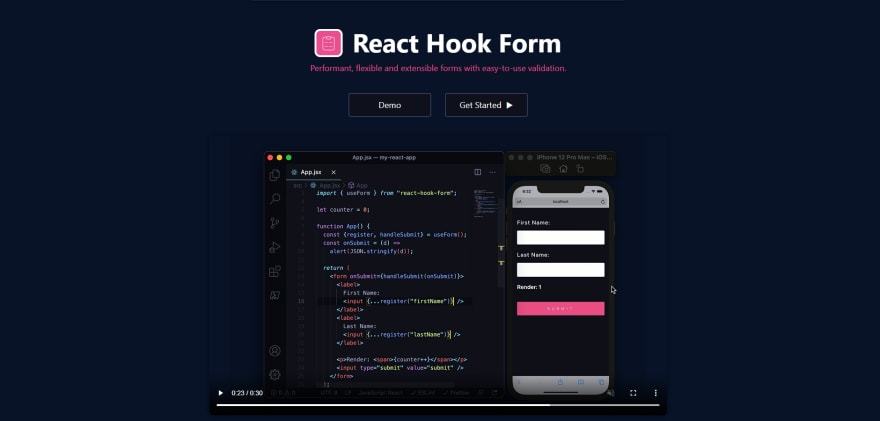The height and width of the screenshot is (421, 880).
Task: Click the 'App' symbol breadcrumb
Action: coord(358,185)
